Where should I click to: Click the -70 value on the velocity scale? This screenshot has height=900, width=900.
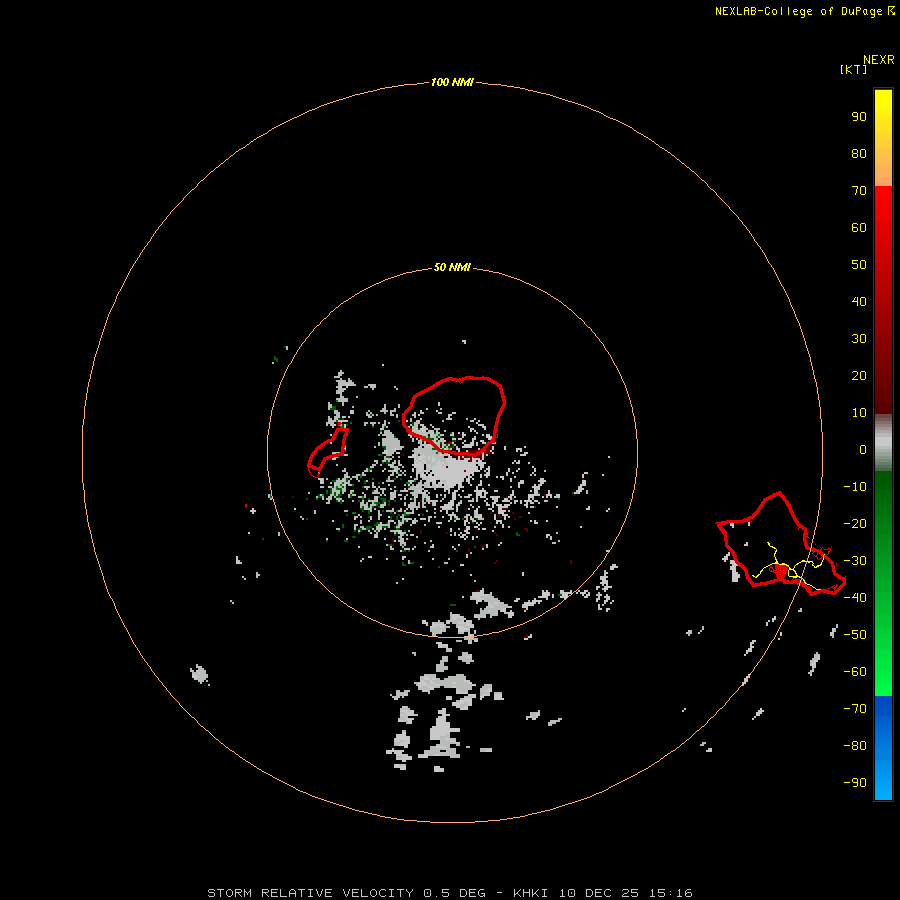pos(855,709)
